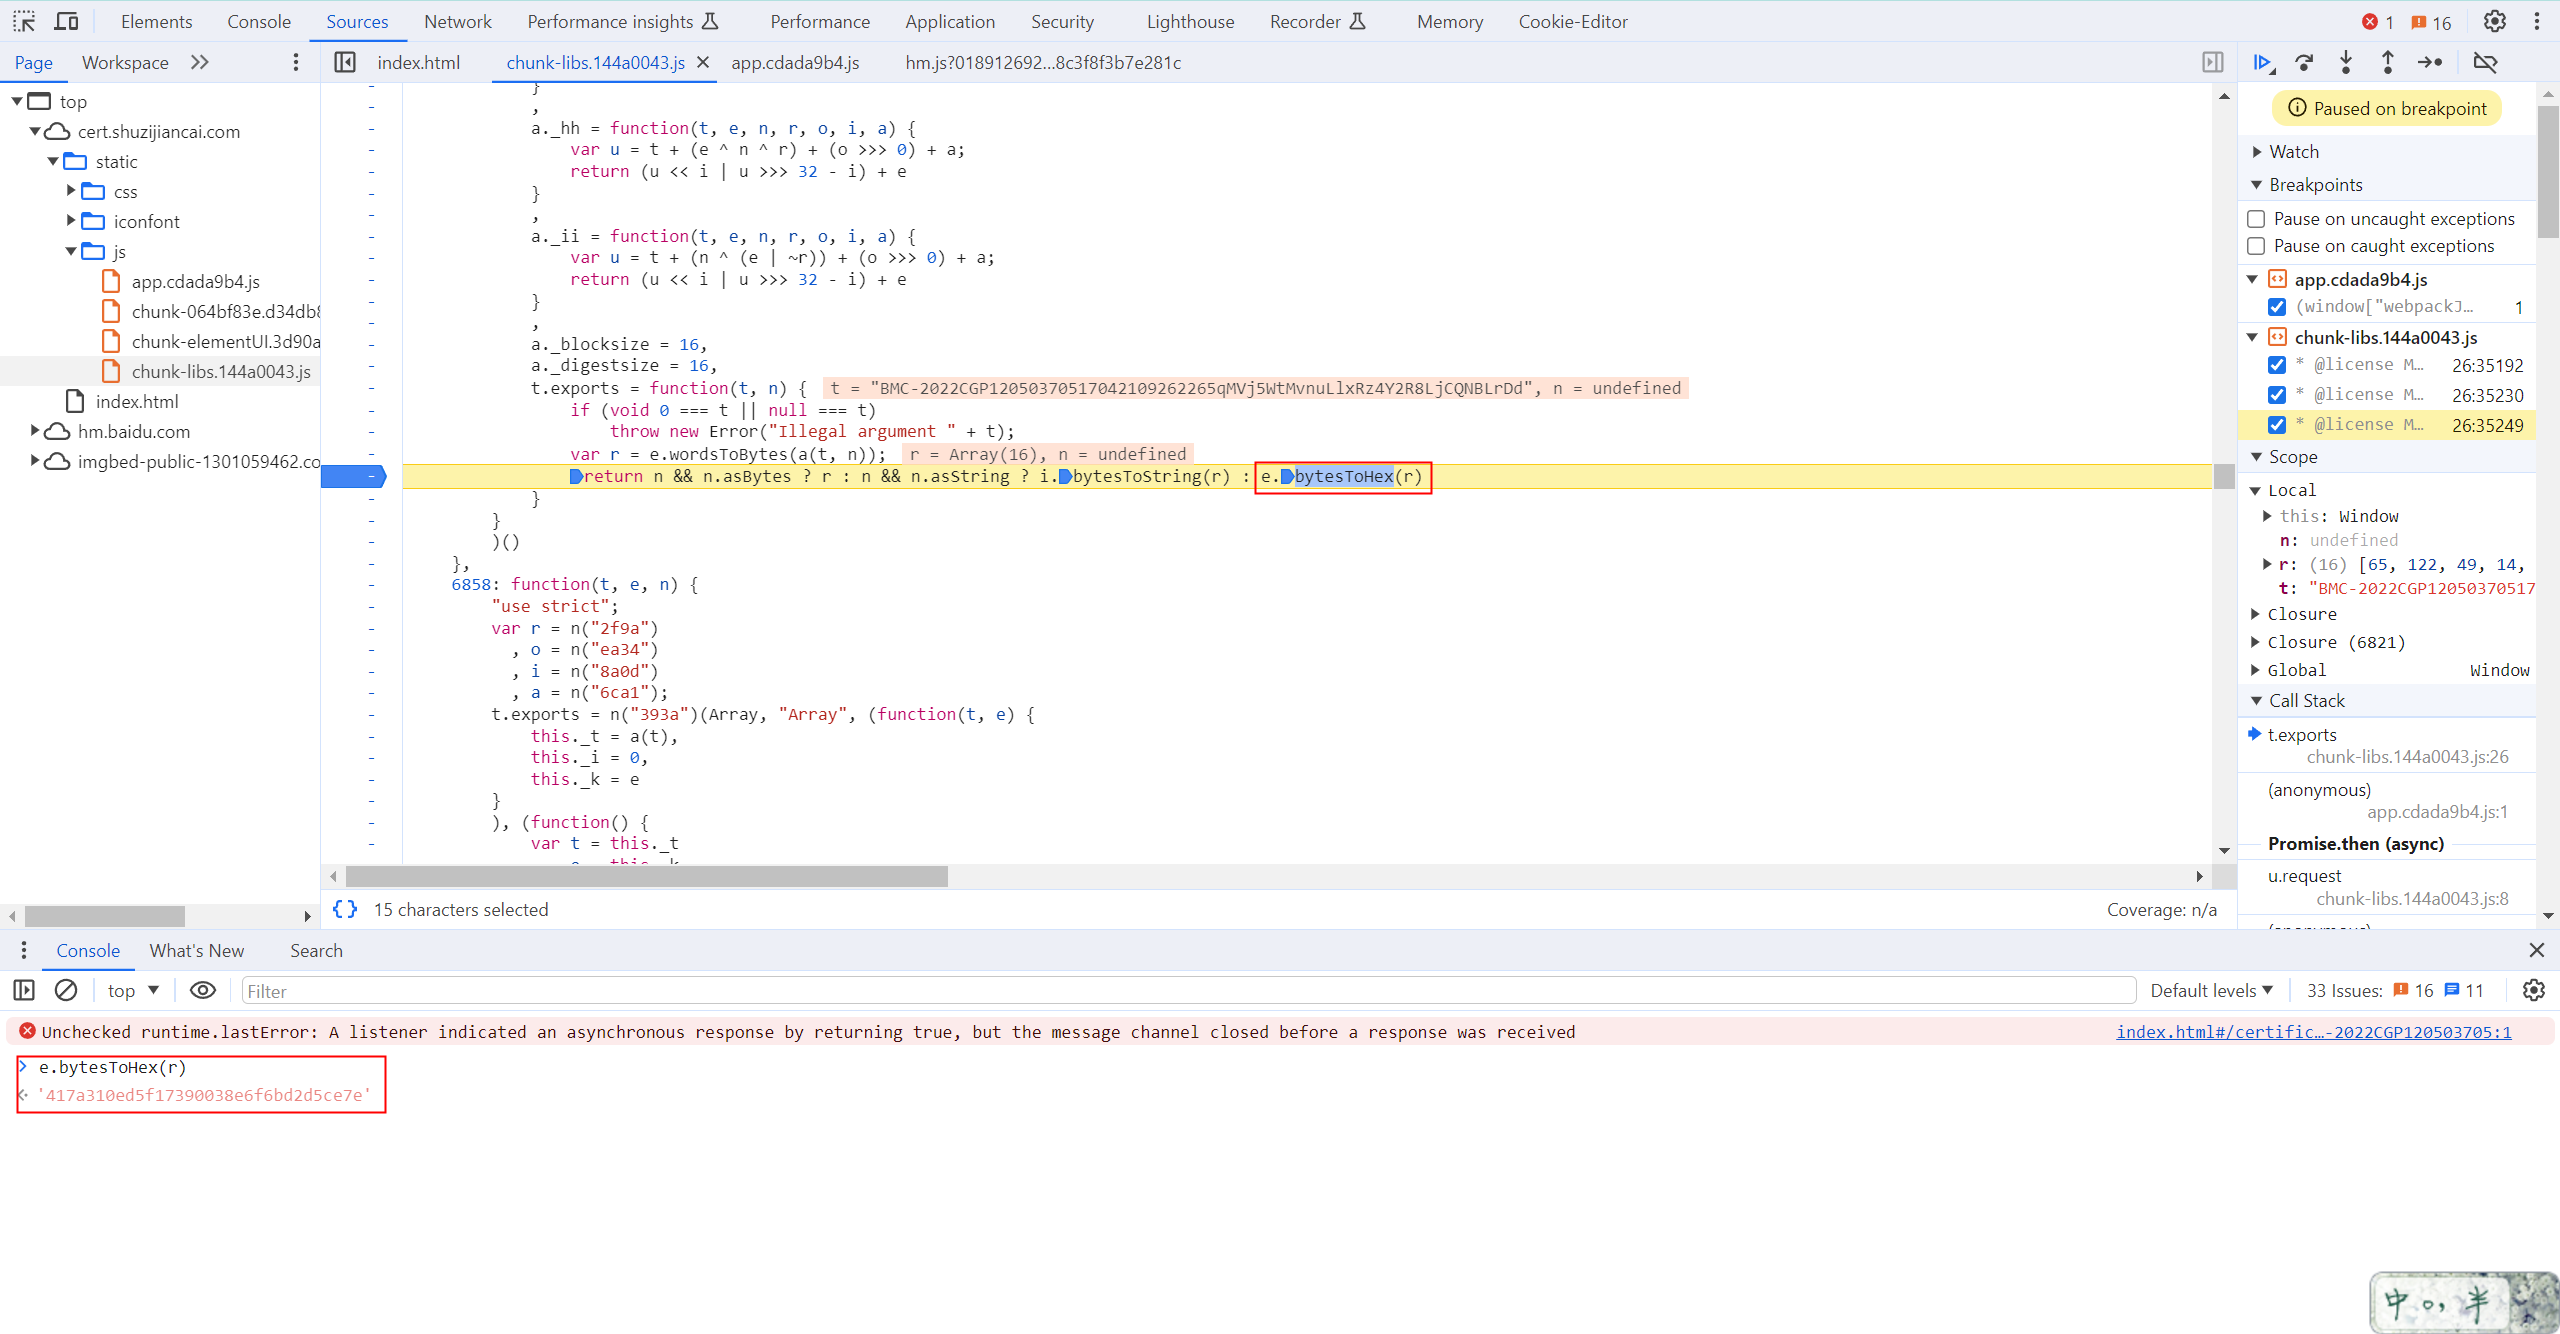Image resolution: width=2560 pixels, height=1334 pixels.
Task: Step over next function call
Action: tap(2304, 62)
